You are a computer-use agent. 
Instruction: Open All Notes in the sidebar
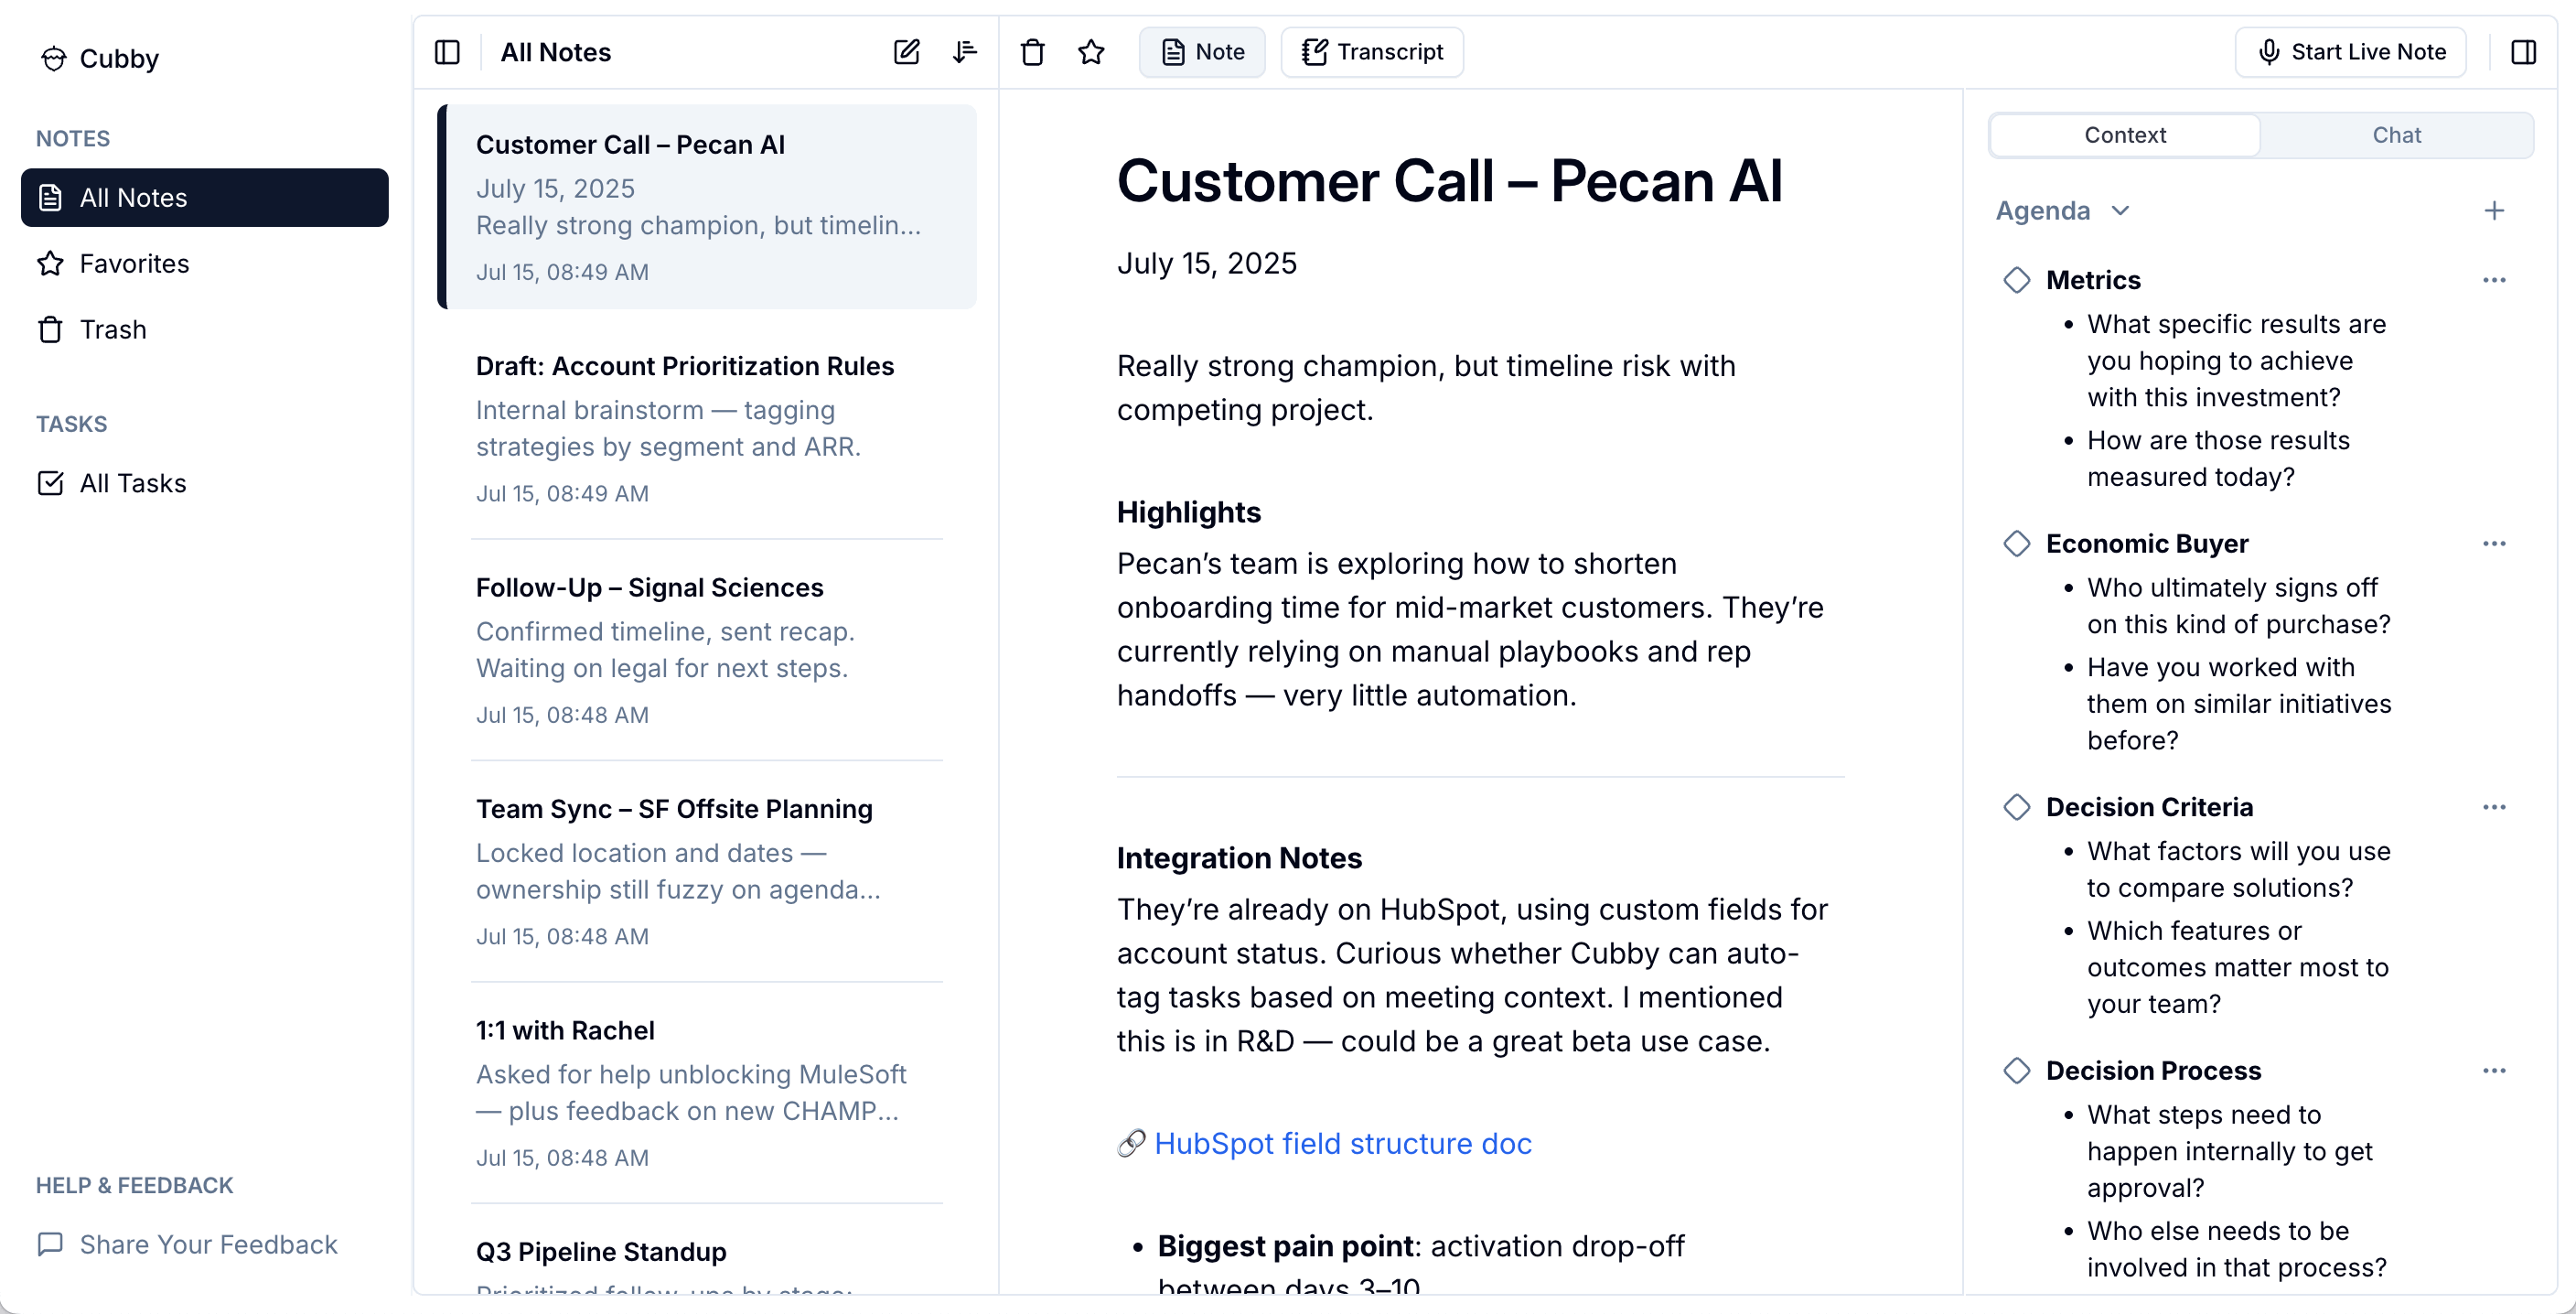click(x=205, y=198)
